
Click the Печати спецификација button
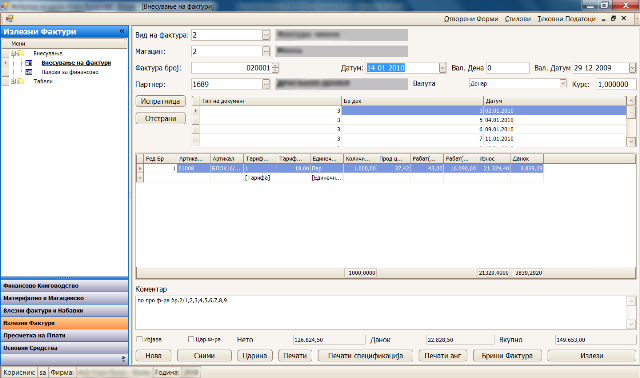click(365, 356)
